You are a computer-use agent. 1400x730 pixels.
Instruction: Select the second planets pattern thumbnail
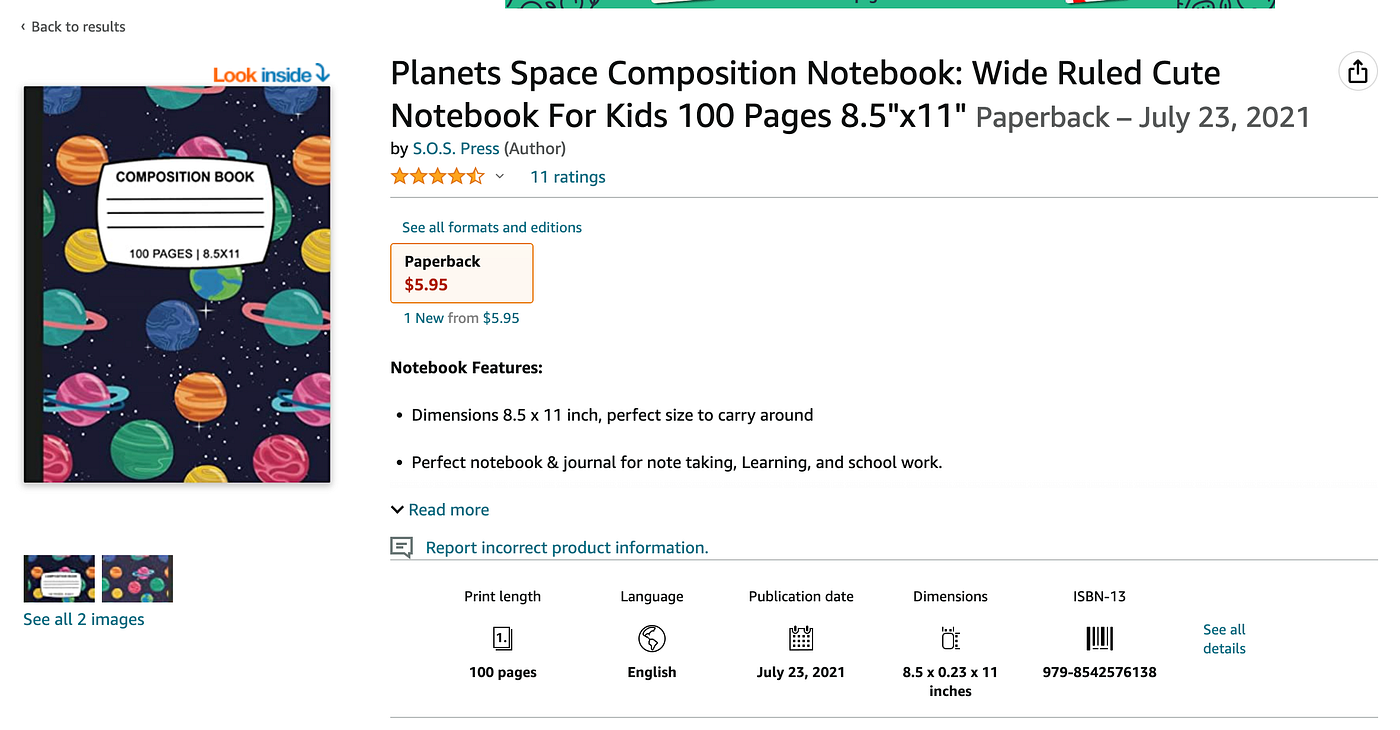click(x=137, y=578)
